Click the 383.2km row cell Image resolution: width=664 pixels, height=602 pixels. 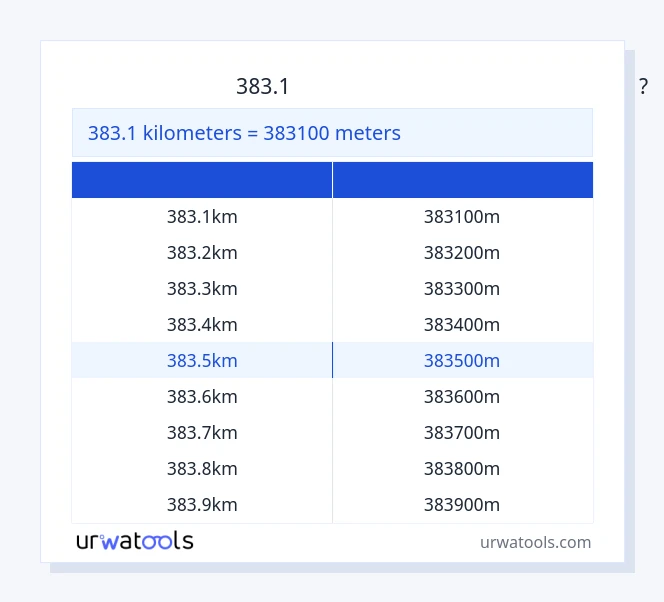202,253
